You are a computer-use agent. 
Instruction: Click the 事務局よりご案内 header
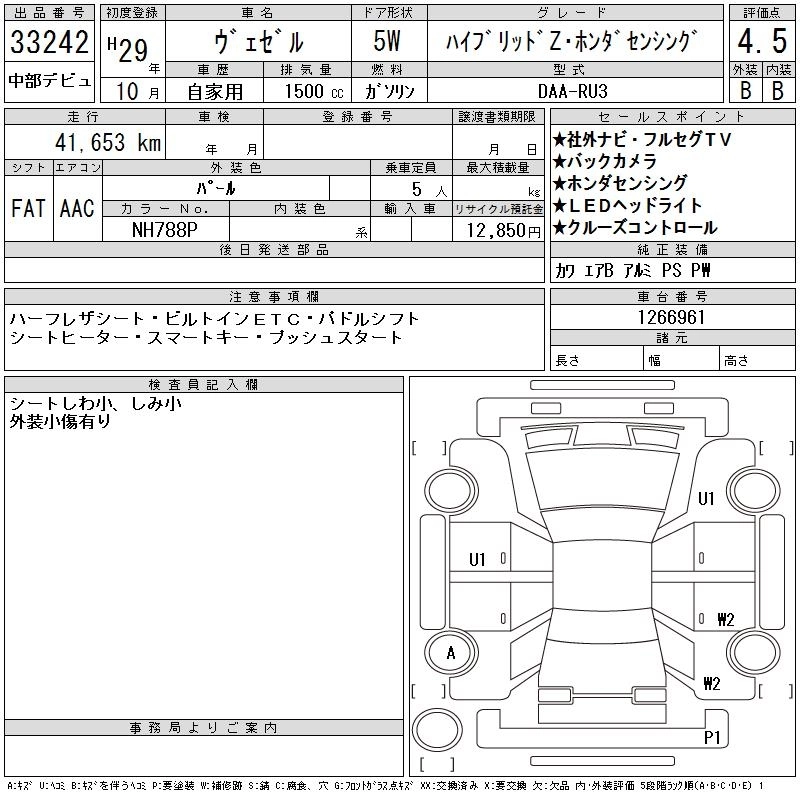[203, 727]
